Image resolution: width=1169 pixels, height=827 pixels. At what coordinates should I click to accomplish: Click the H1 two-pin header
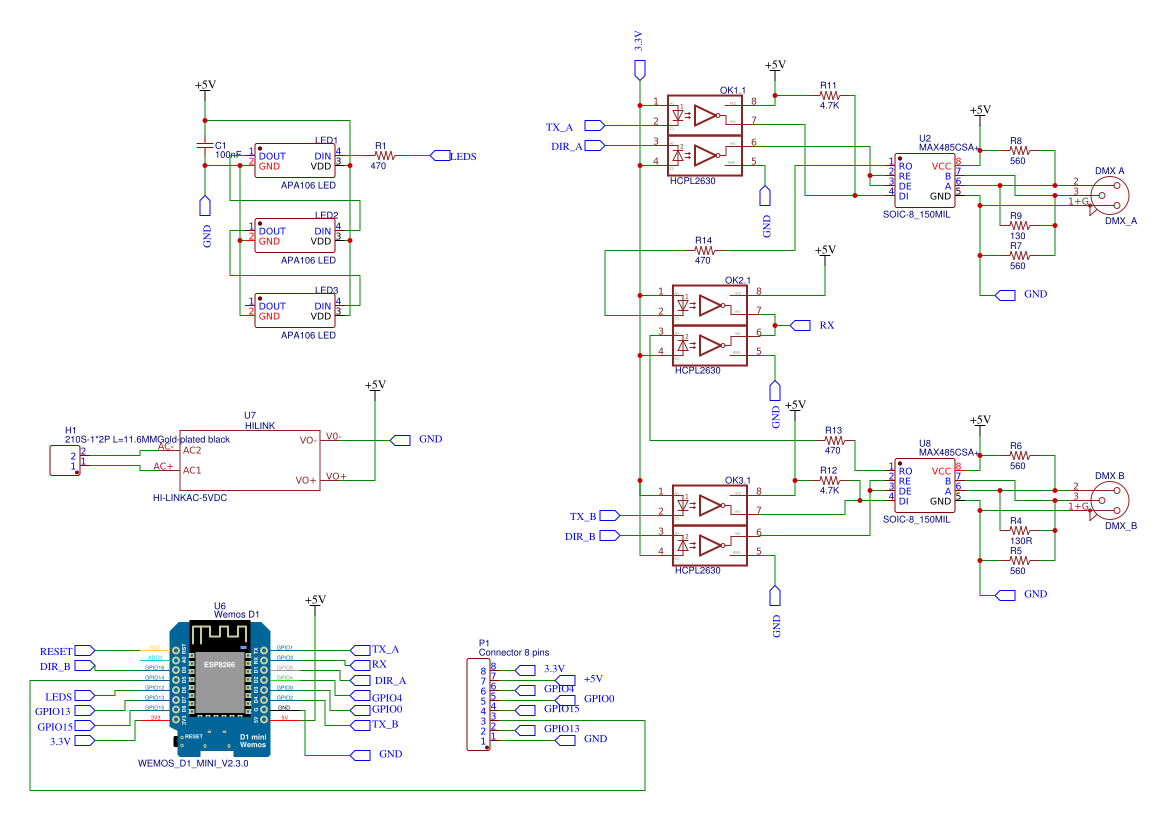pyautogui.click(x=65, y=461)
